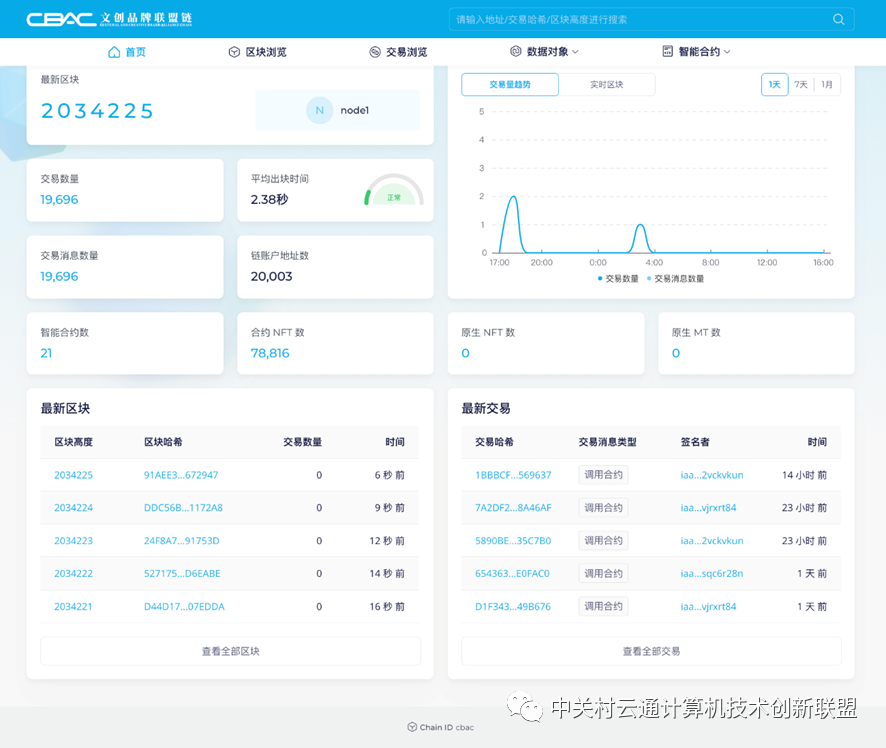Open transaction hash 5890BE...35C7B0
This screenshot has width=886, height=748.
click(x=513, y=541)
